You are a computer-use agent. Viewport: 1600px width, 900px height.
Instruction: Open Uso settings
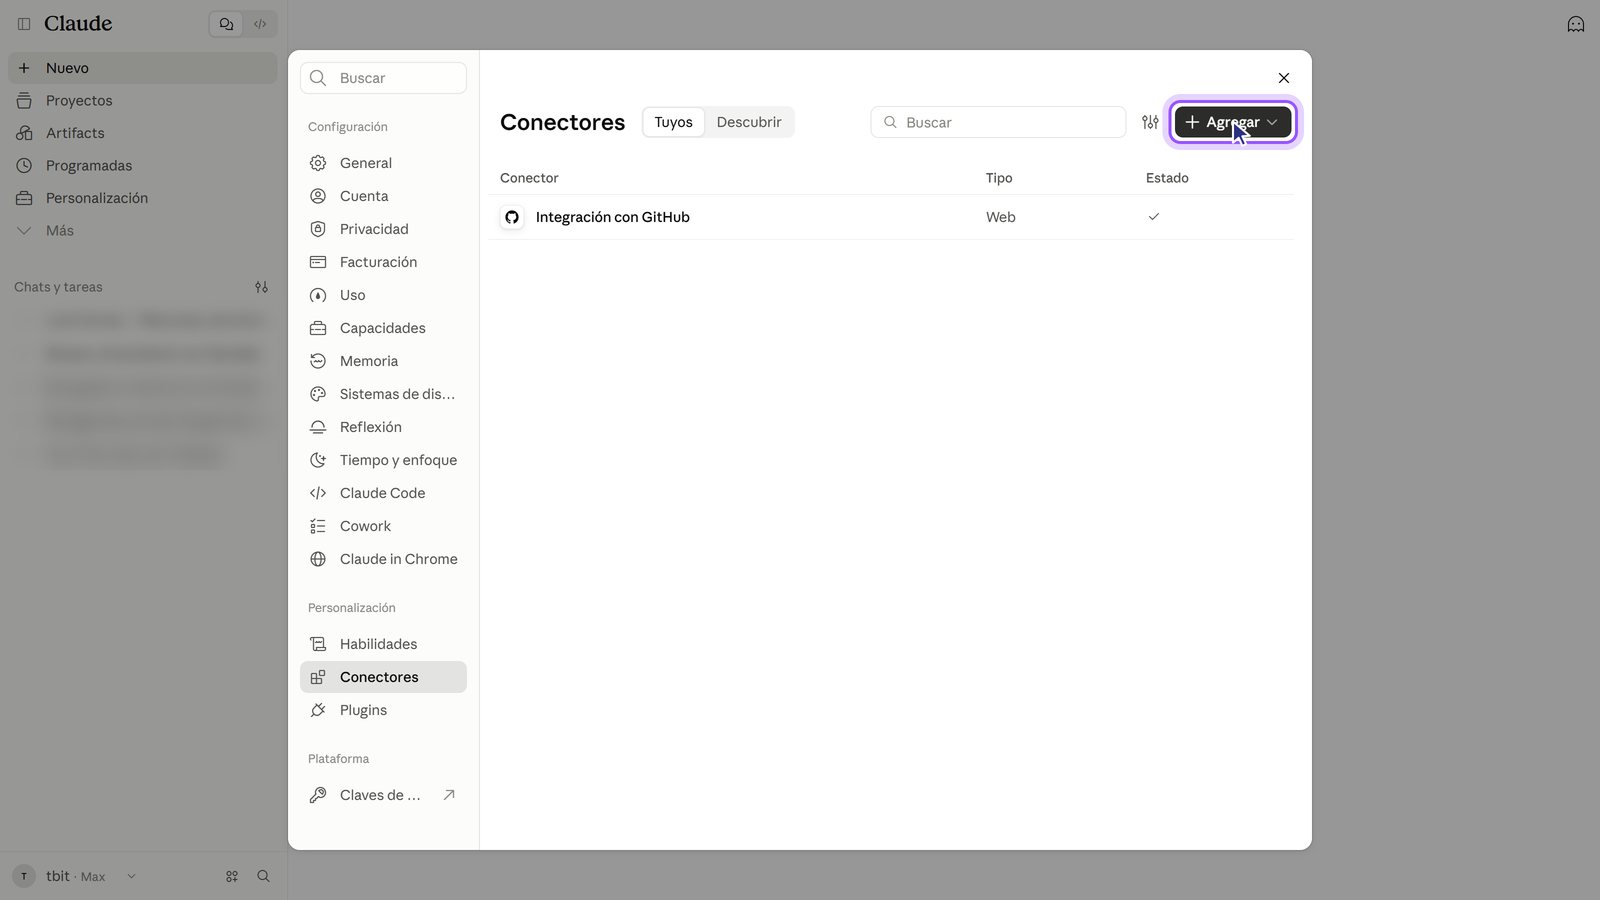pyautogui.click(x=383, y=295)
